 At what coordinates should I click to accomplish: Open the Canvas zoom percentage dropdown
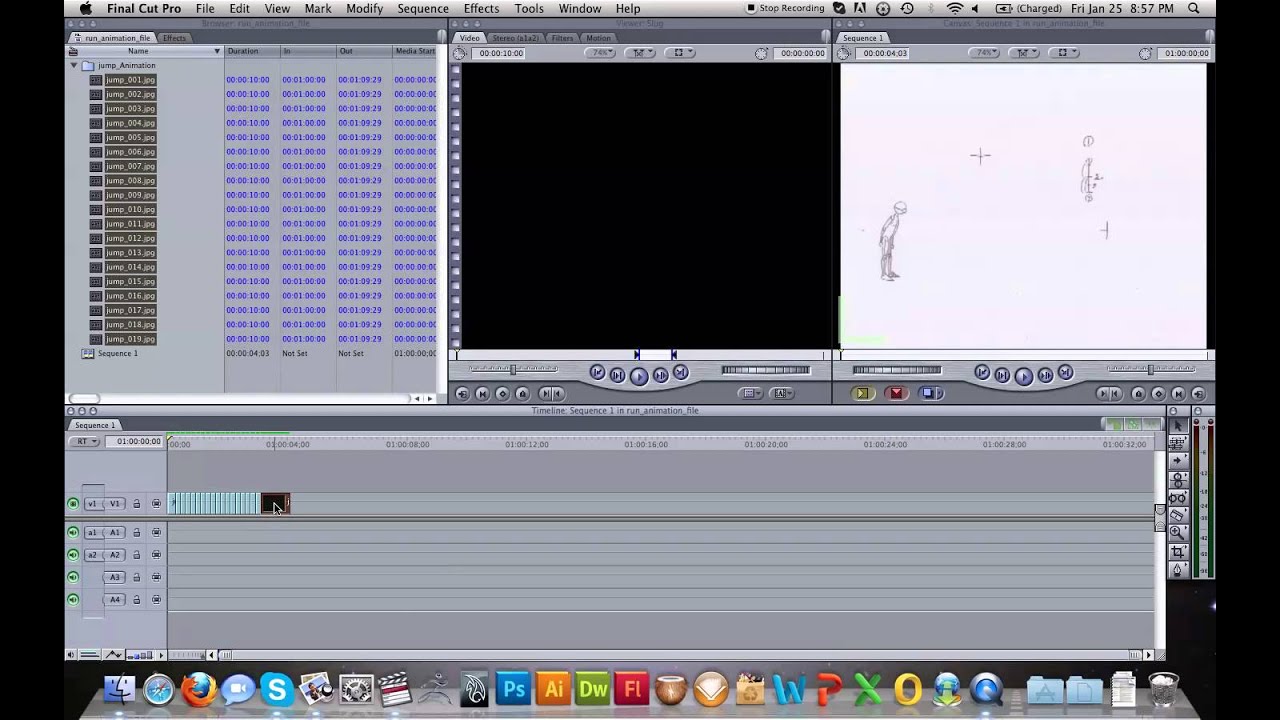pyautogui.click(x=987, y=53)
